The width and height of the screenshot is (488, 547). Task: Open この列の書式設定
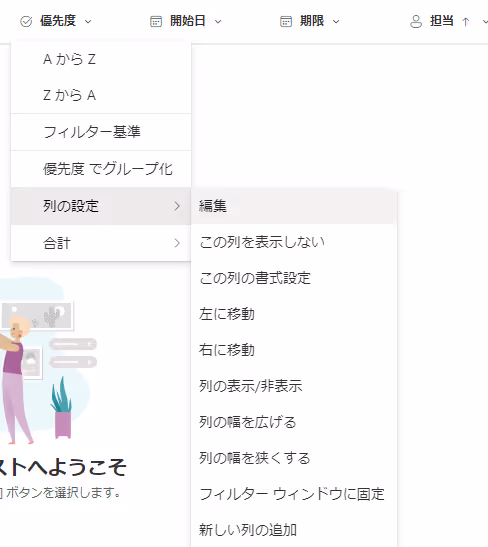294,278
